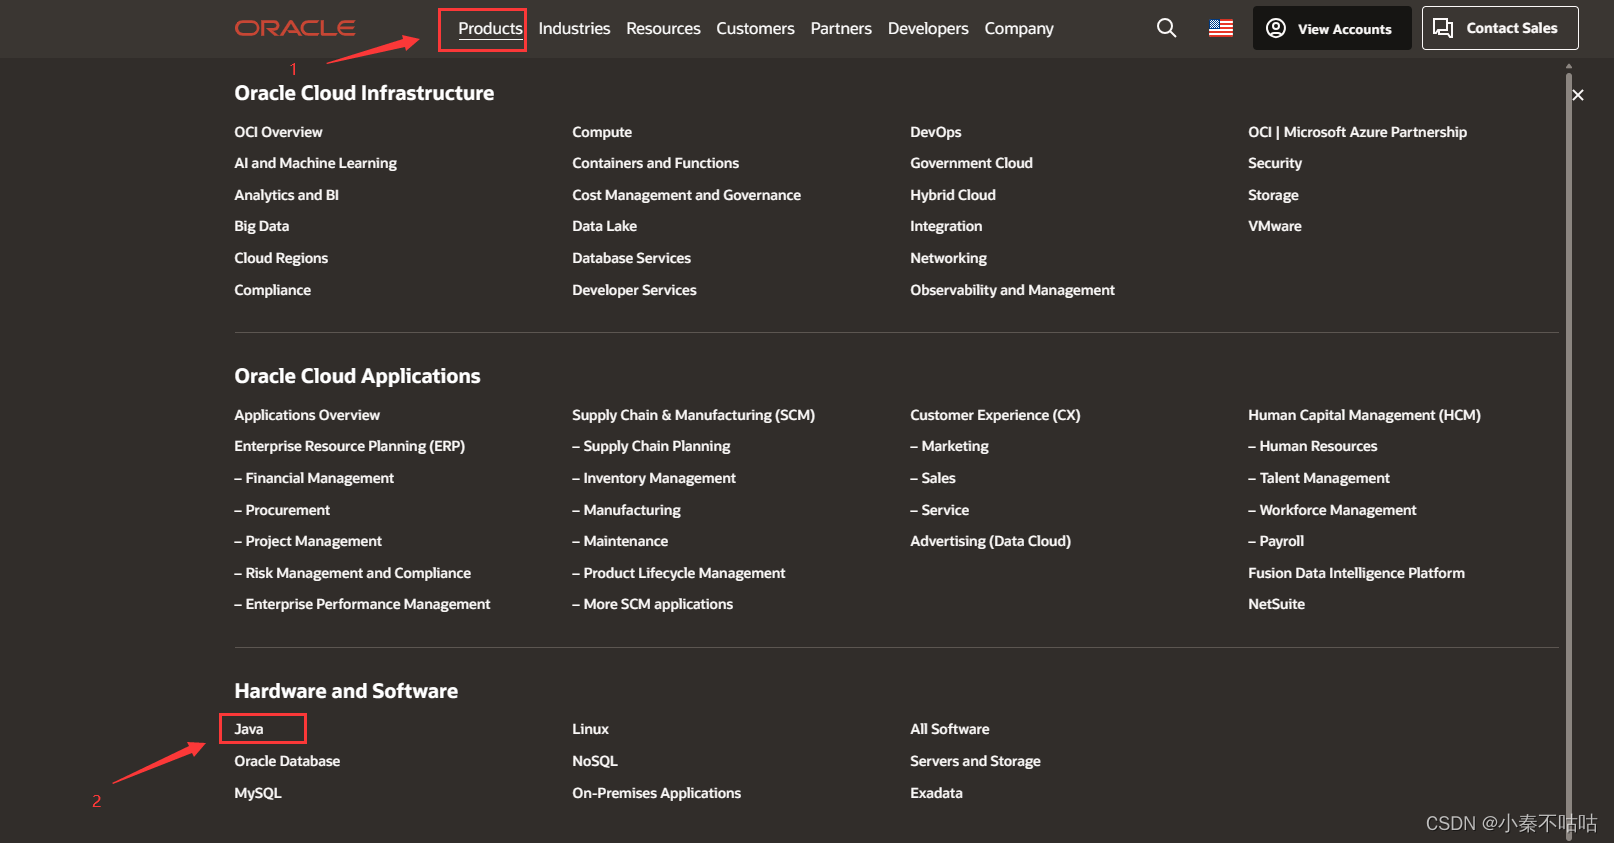Open the Oracle Database link
The image size is (1614, 843).
tap(287, 761)
